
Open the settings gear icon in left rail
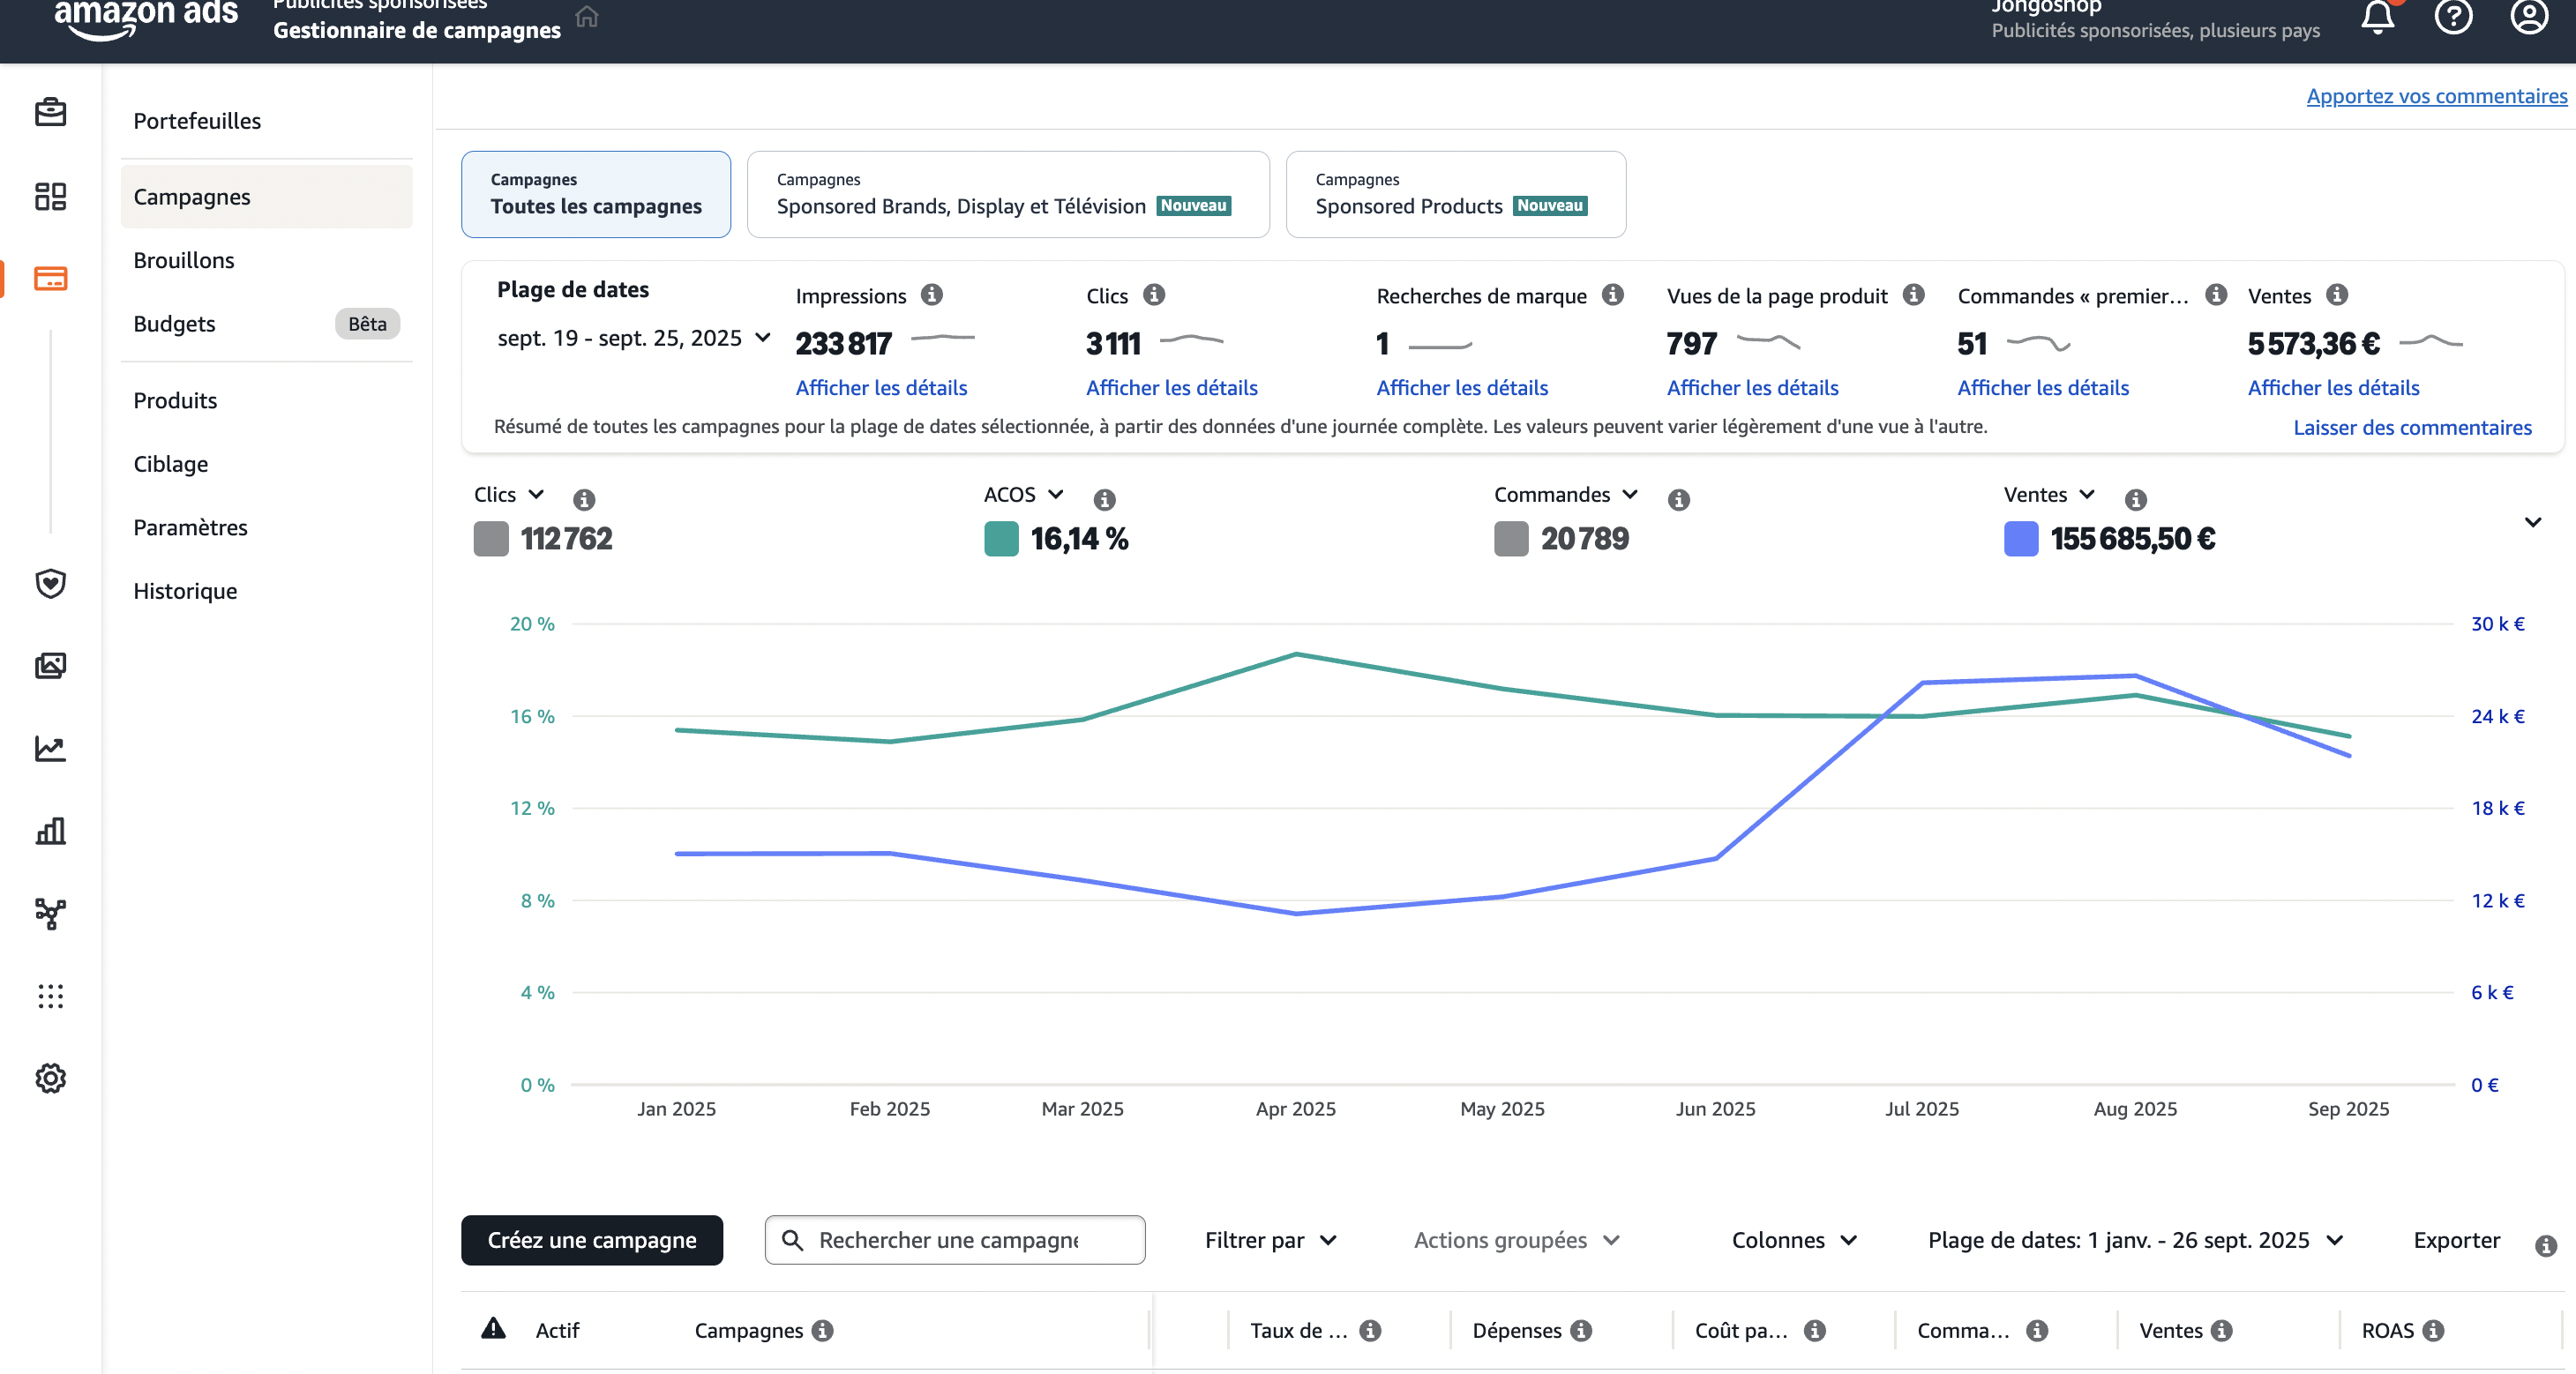pyautogui.click(x=50, y=1078)
